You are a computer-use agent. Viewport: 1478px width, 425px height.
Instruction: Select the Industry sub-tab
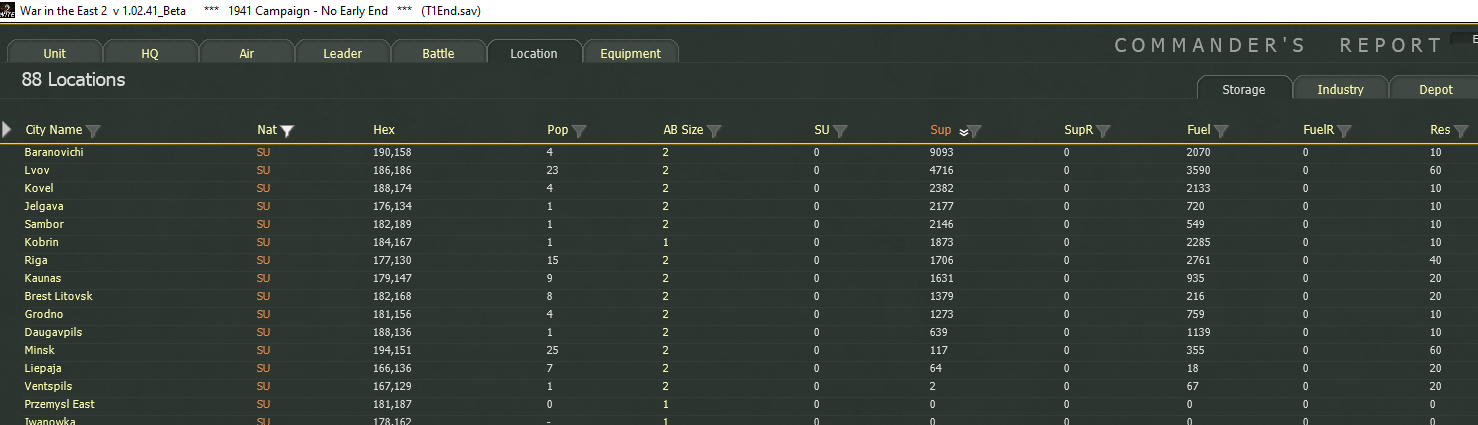click(1340, 89)
